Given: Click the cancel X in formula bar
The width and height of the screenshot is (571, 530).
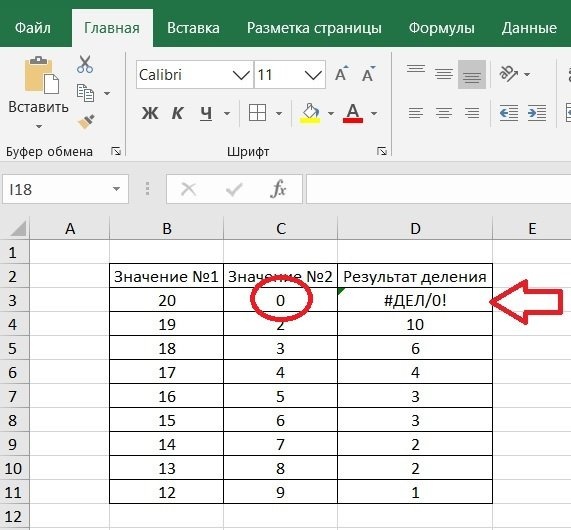Looking at the screenshot, I should click(x=189, y=189).
